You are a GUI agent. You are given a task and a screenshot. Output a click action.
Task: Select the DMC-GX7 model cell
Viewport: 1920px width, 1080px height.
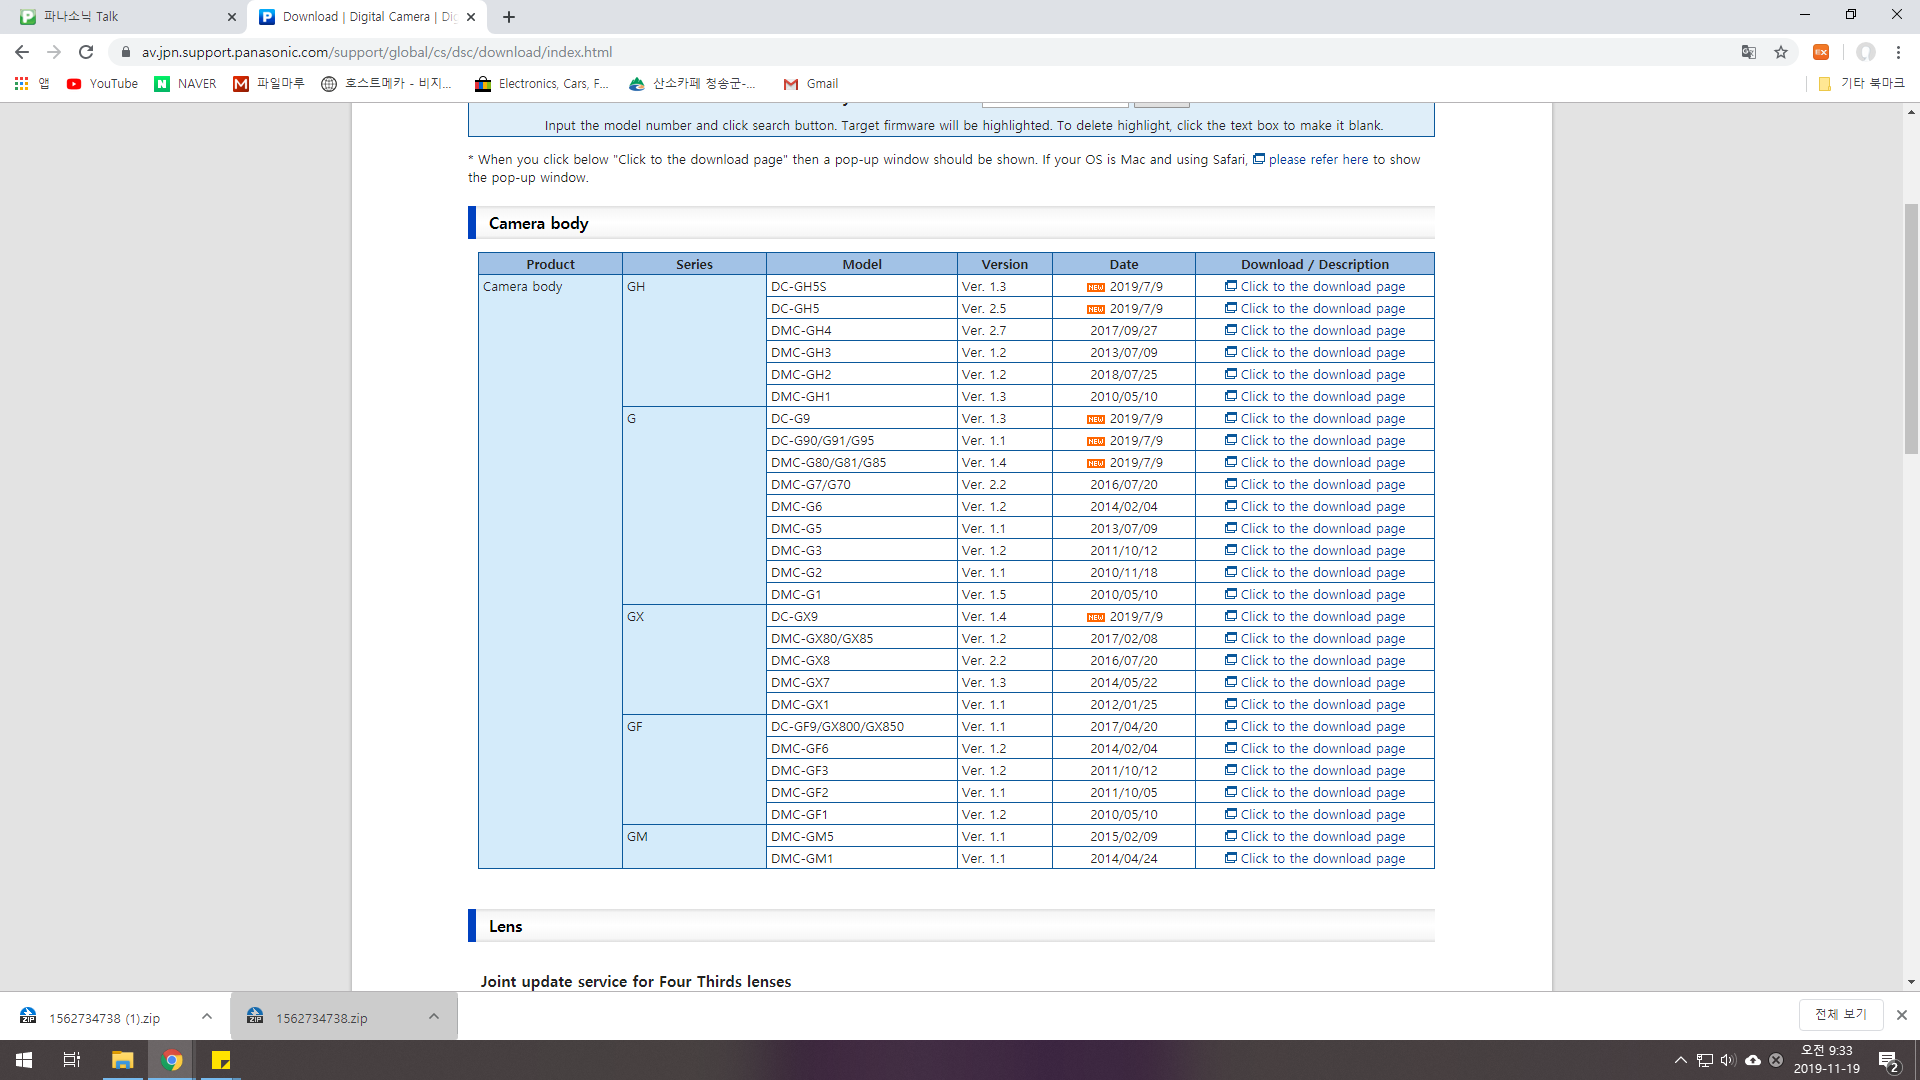click(861, 682)
